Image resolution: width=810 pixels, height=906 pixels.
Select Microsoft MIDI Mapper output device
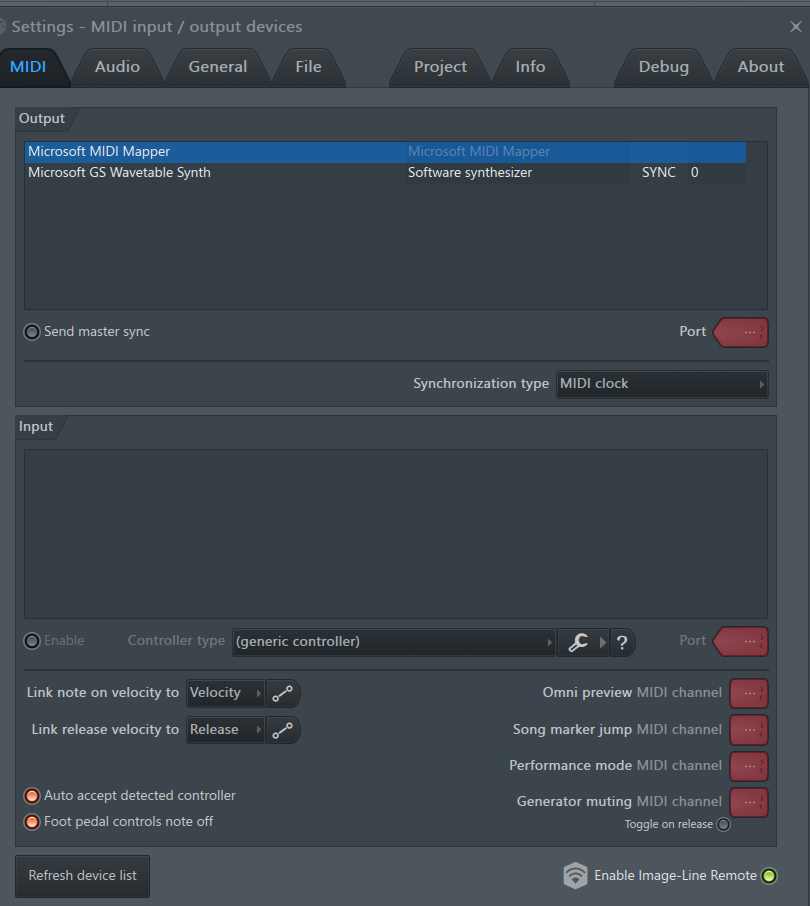coord(386,152)
